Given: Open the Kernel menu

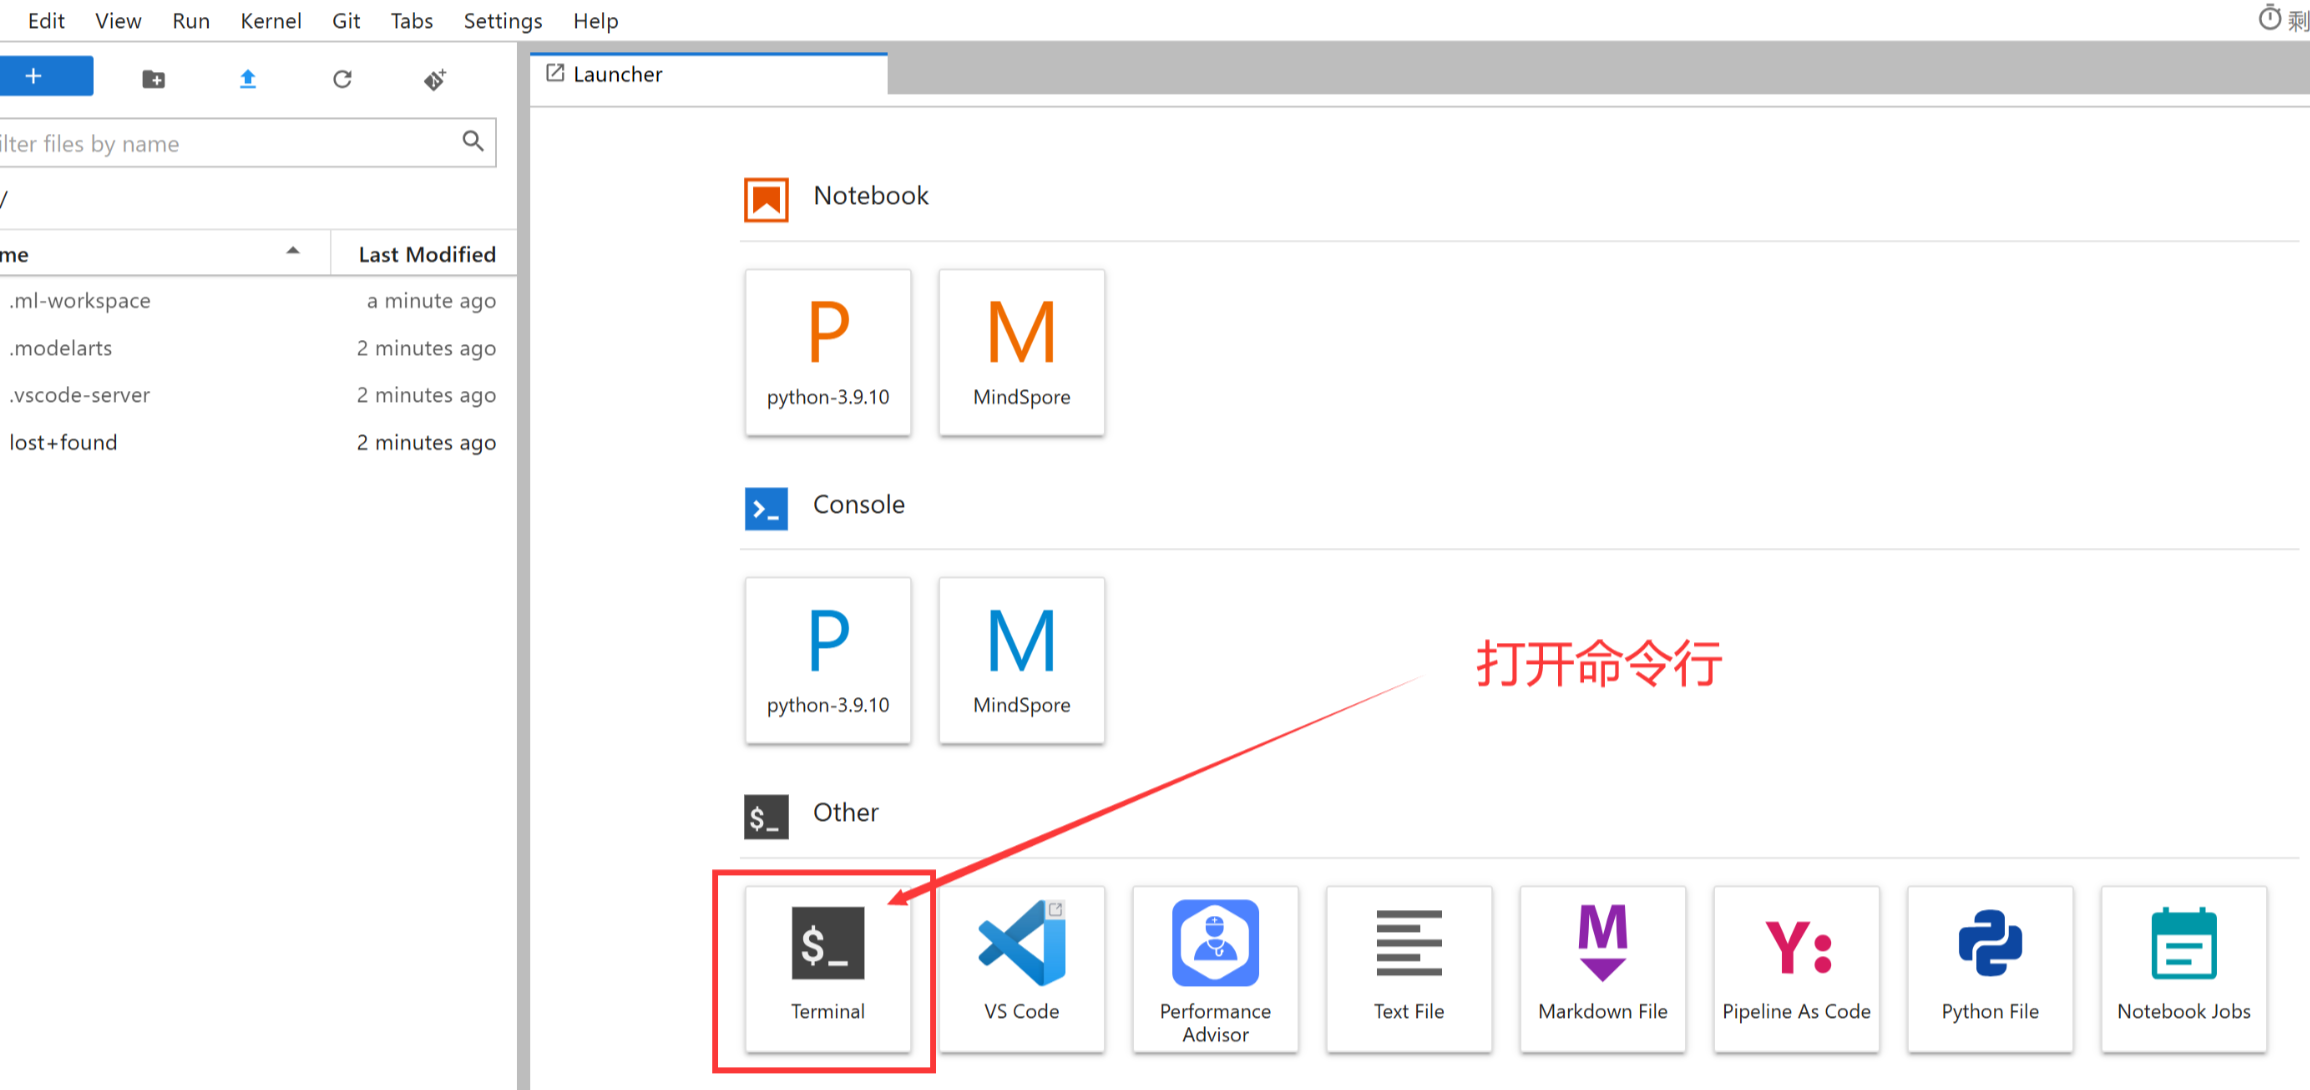Looking at the screenshot, I should tap(270, 21).
